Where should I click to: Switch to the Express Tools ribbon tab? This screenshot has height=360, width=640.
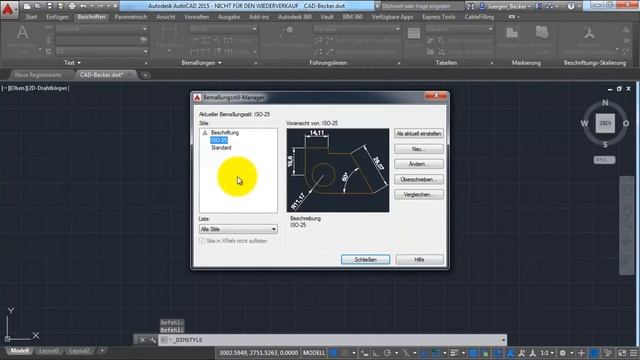(439, 17)
